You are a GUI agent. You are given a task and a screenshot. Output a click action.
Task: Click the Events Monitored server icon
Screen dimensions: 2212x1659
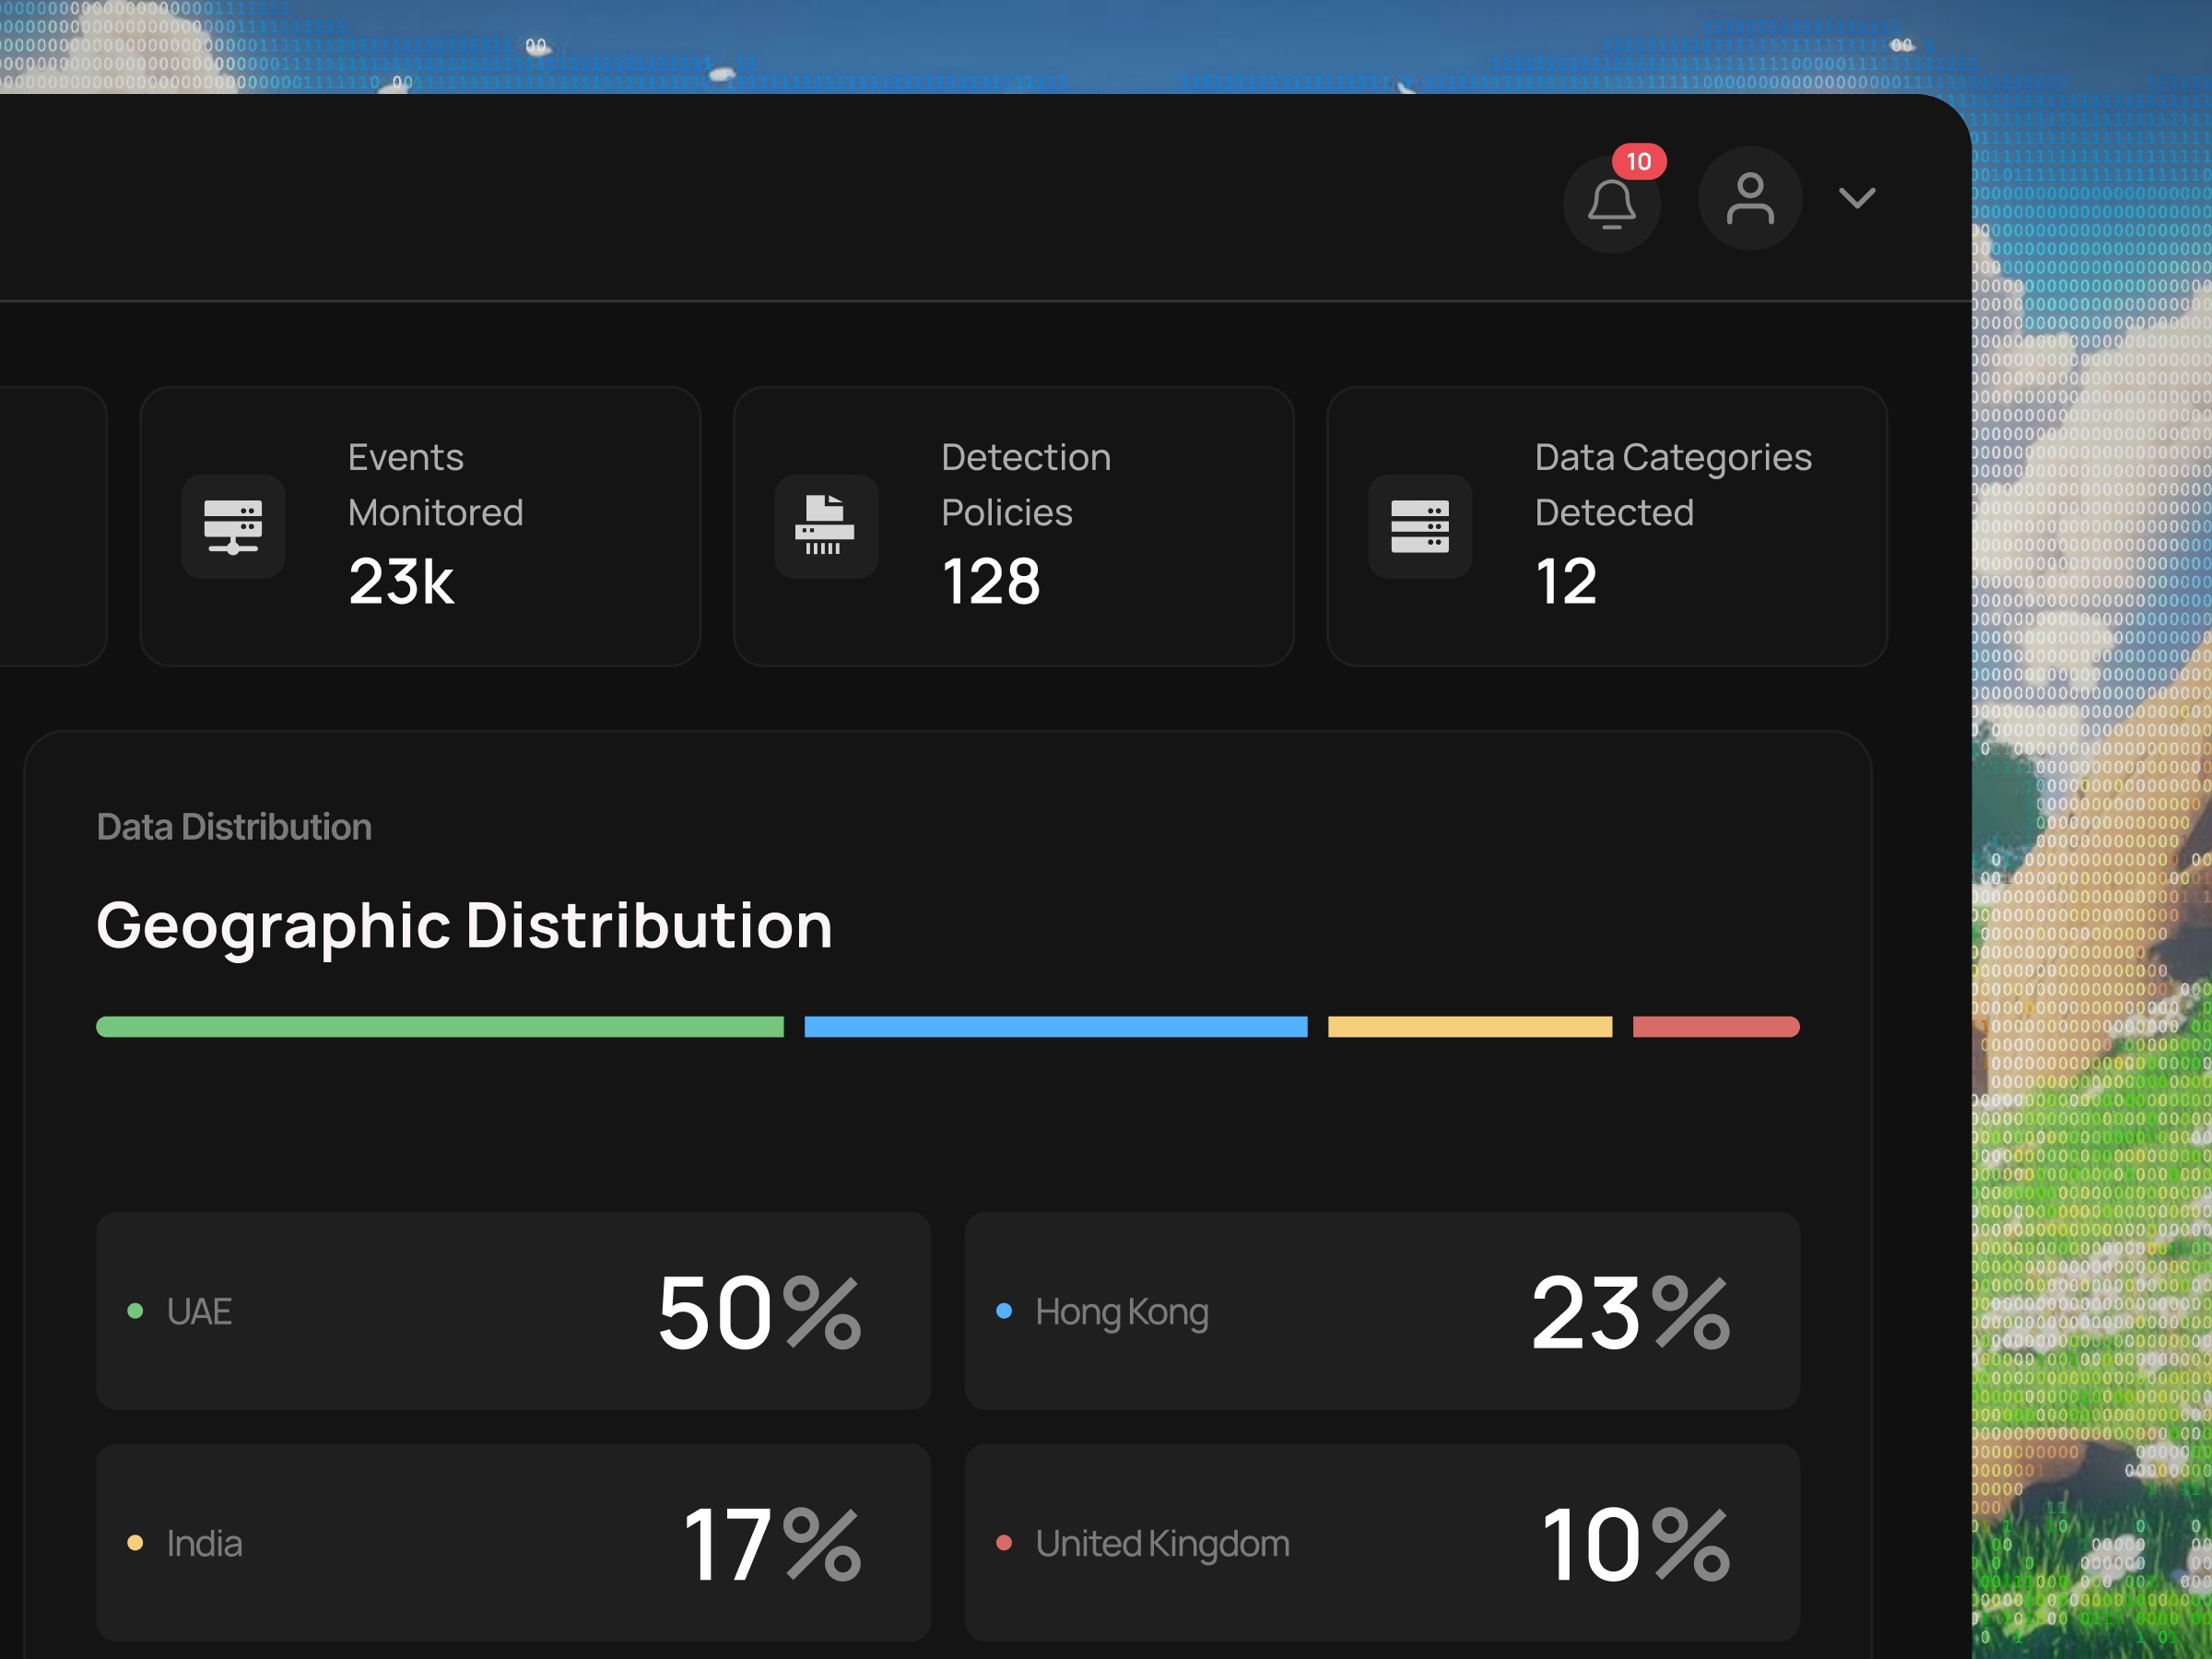[233, 527]
